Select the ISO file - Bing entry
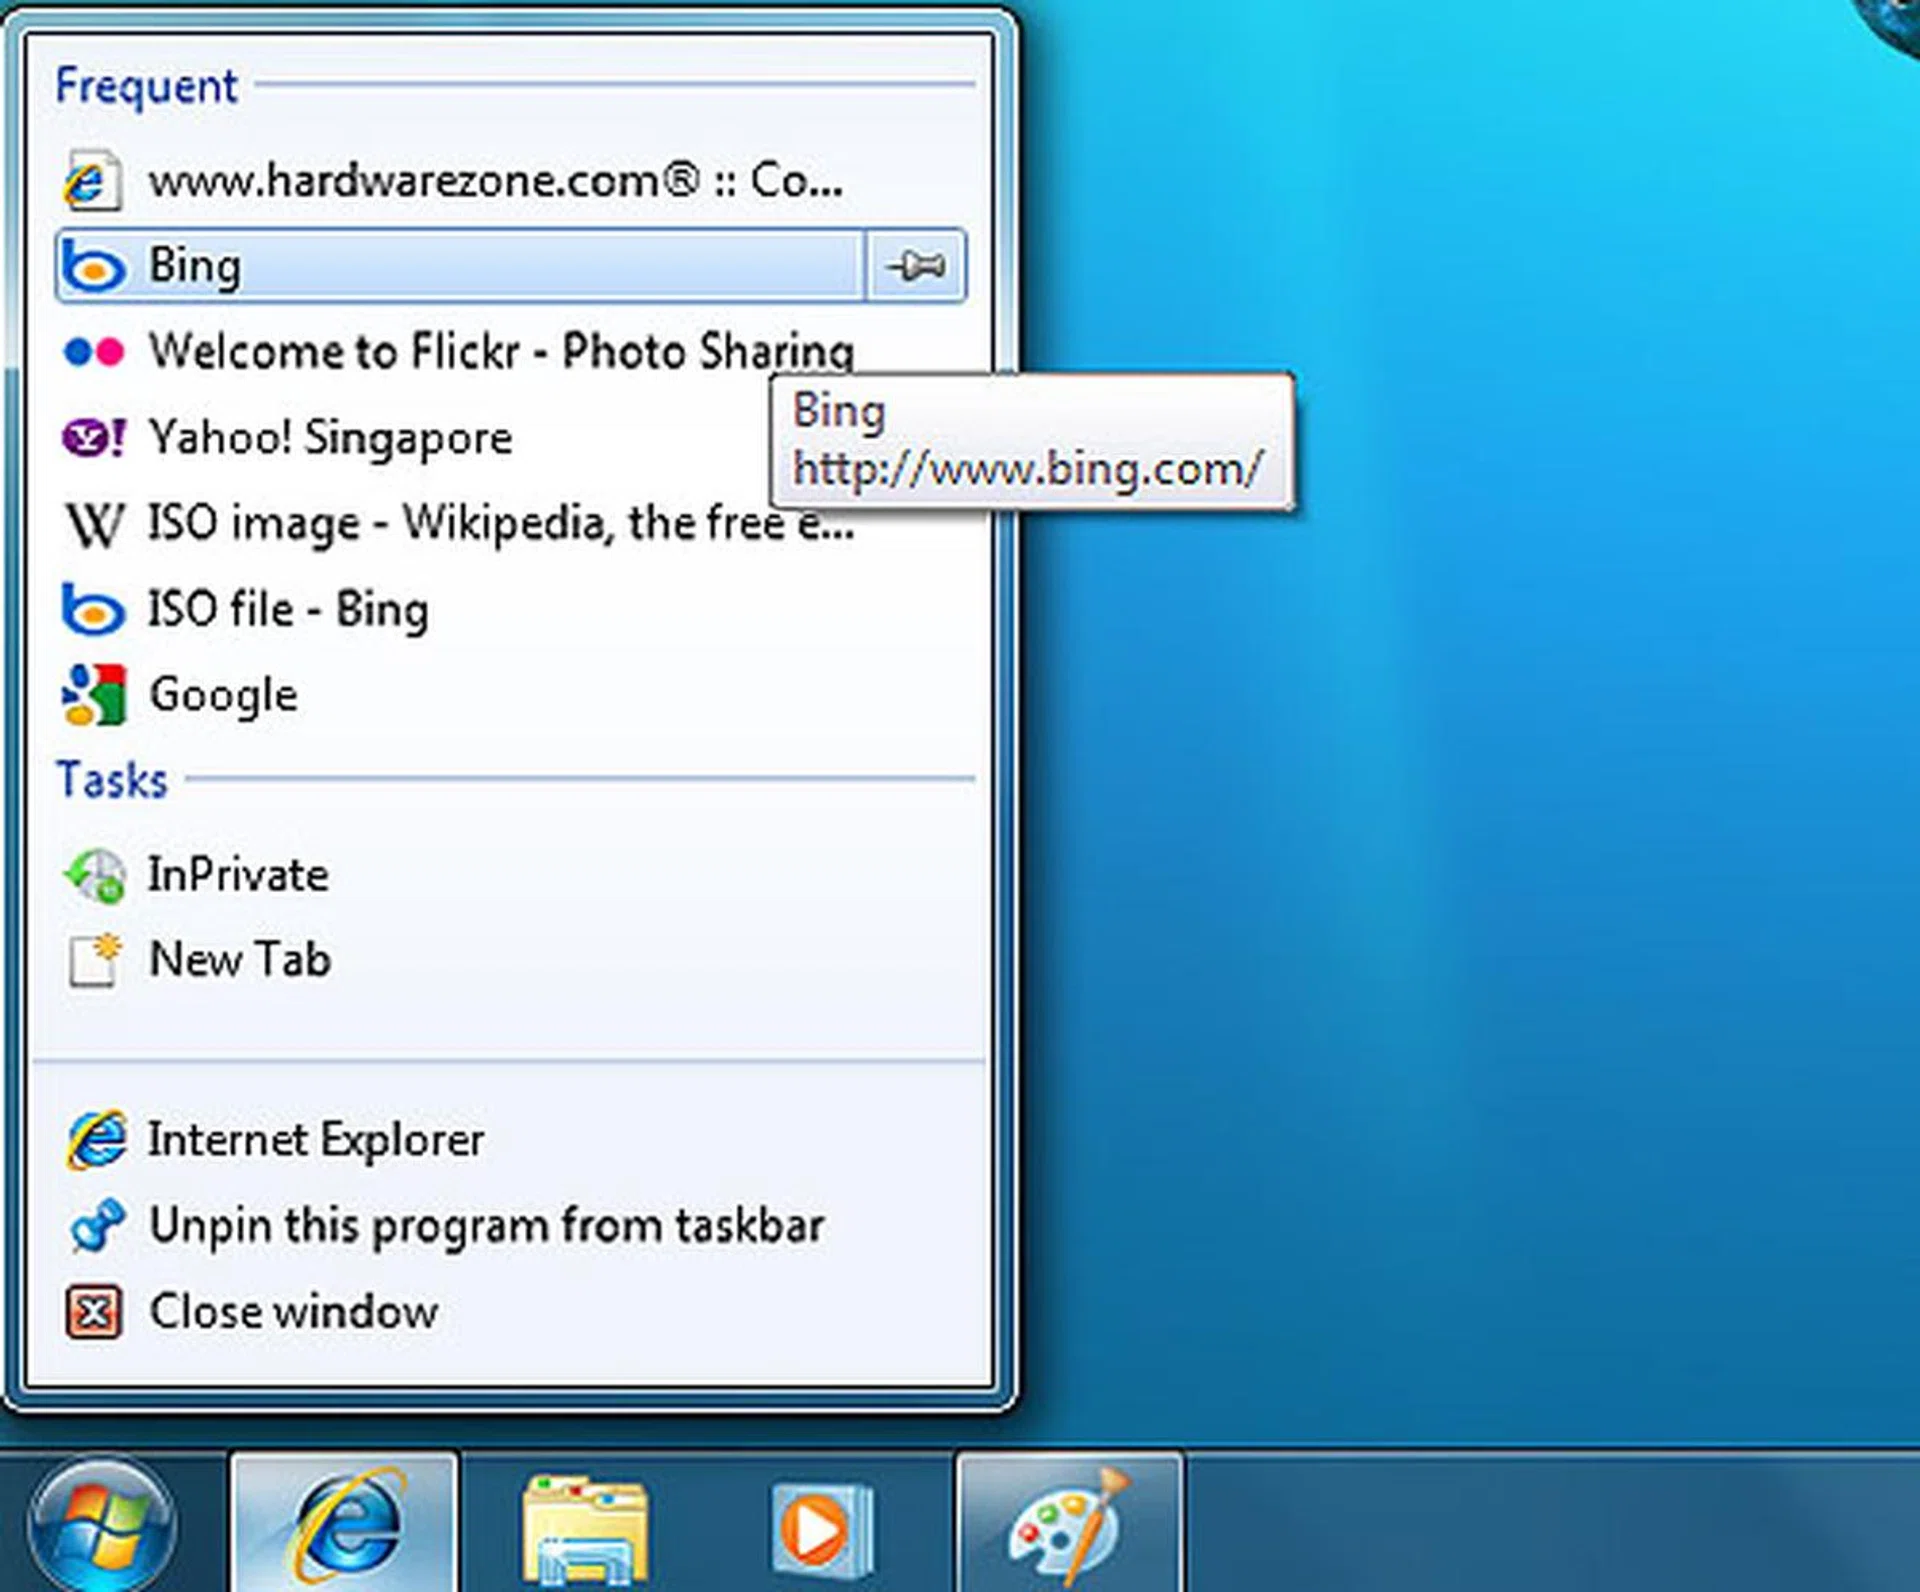The image size is (1920, 1592). (x=288, y=609)
